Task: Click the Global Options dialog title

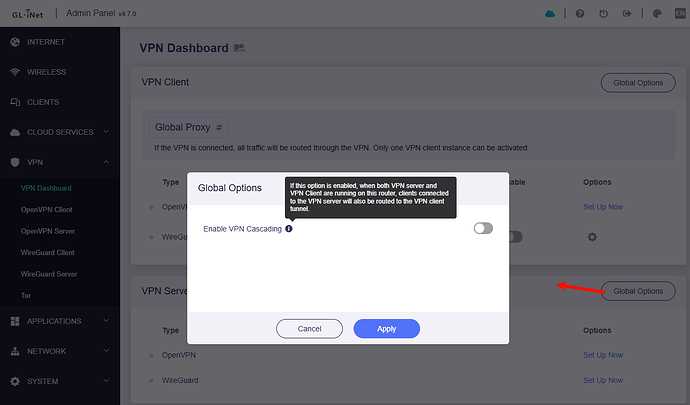Action: [230, 188]
